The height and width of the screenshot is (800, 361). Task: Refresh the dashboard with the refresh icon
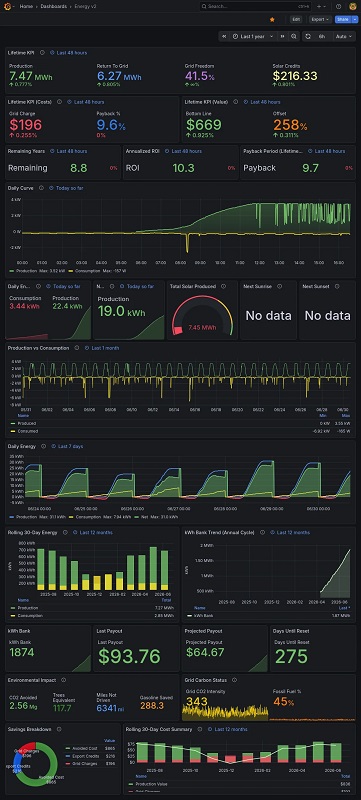308,36
